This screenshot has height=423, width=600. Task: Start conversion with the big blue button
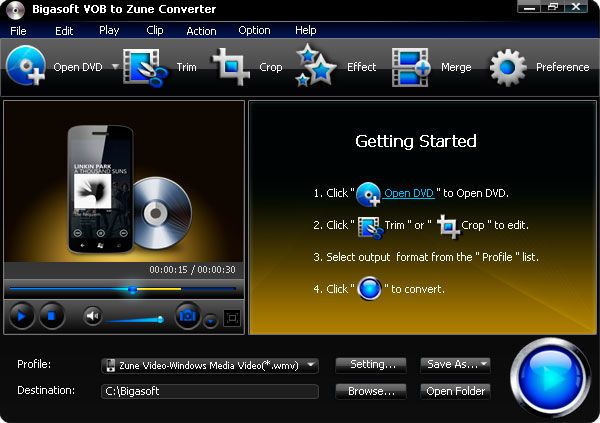click(550, 377)
